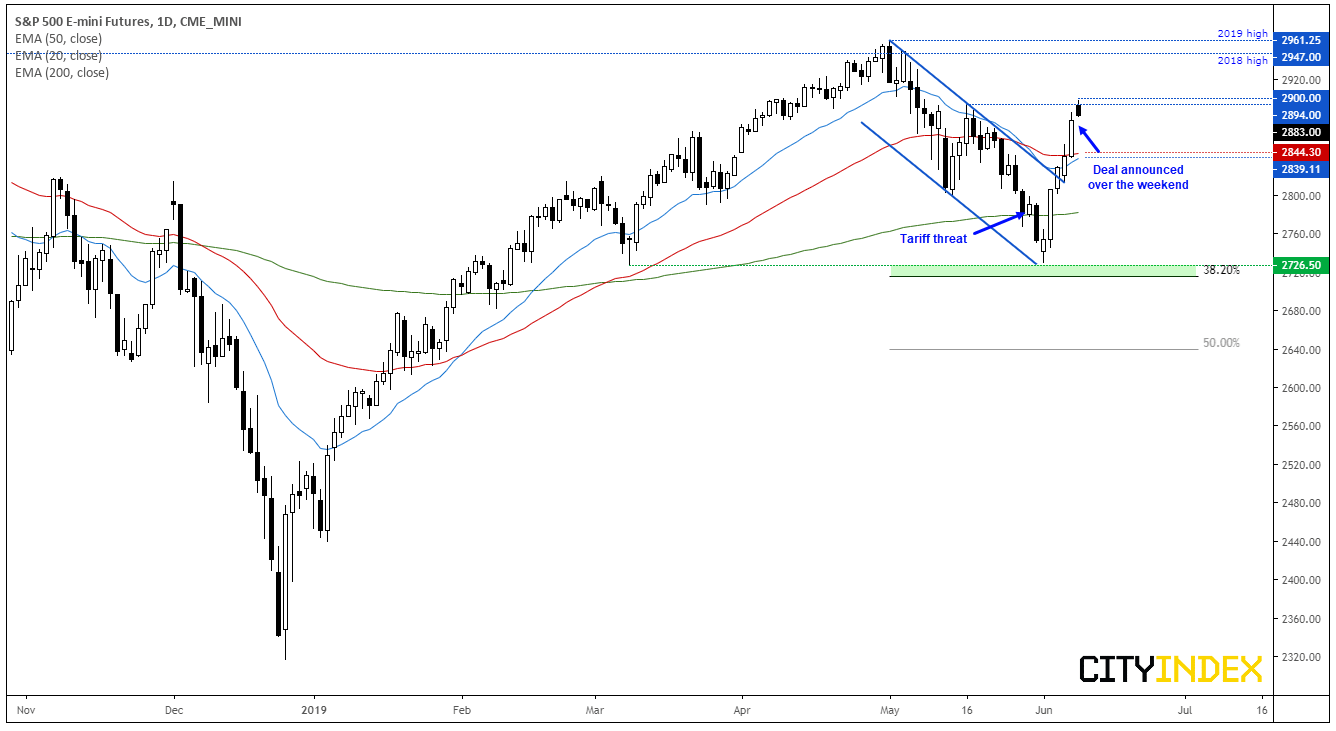Click the 2320.00 price axis value
Screen dimensions: 1336x731
click(x=1301, y=657)
